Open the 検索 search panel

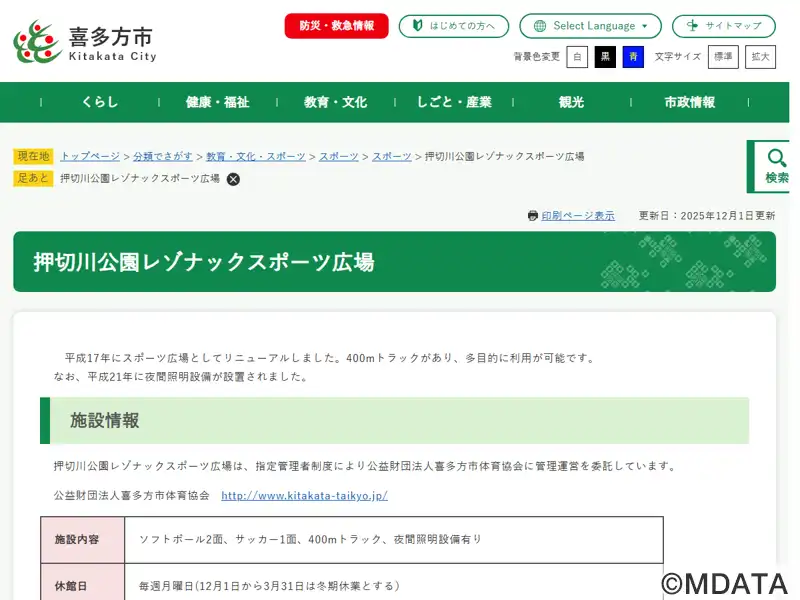[770, 166]
